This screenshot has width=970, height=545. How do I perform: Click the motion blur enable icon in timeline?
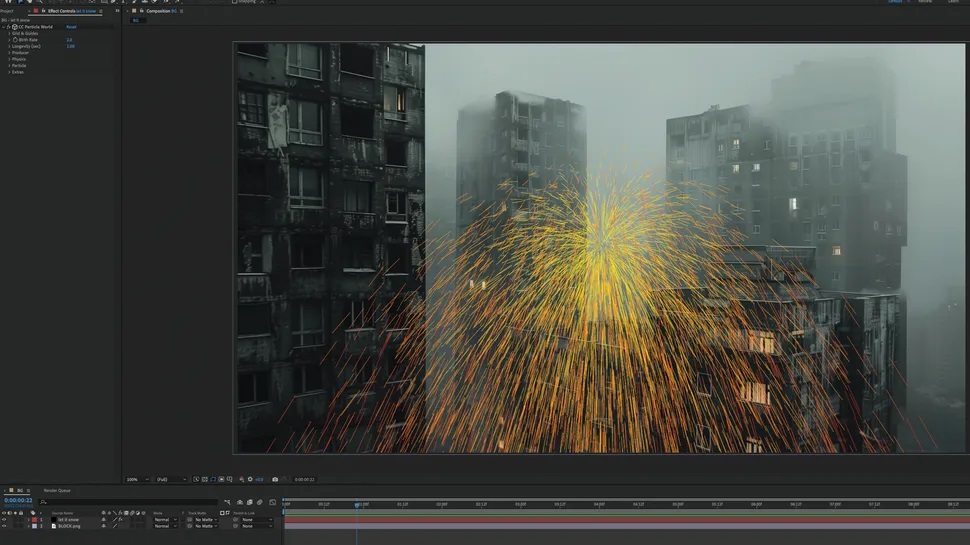(x=260, y=502)
